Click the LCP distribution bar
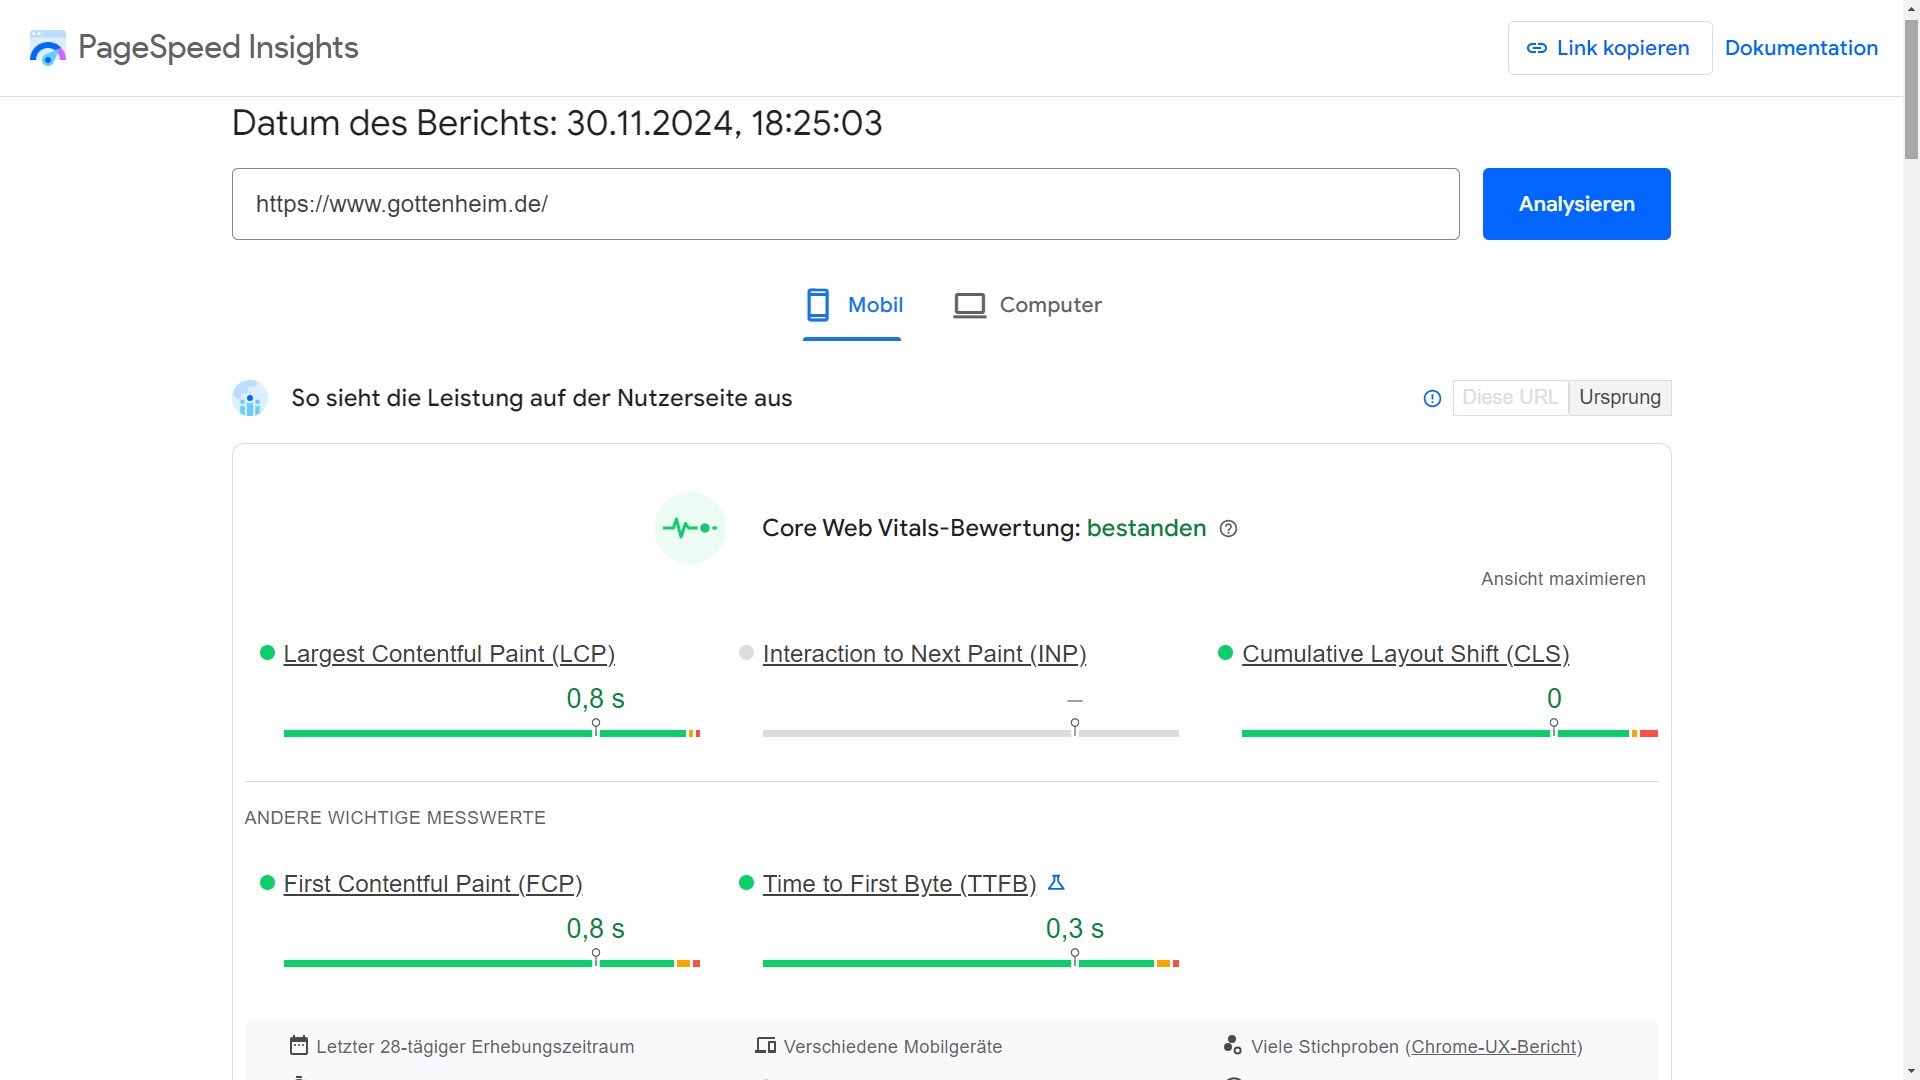This screenshot has width=1920, height=1080. tap(492, 733)
